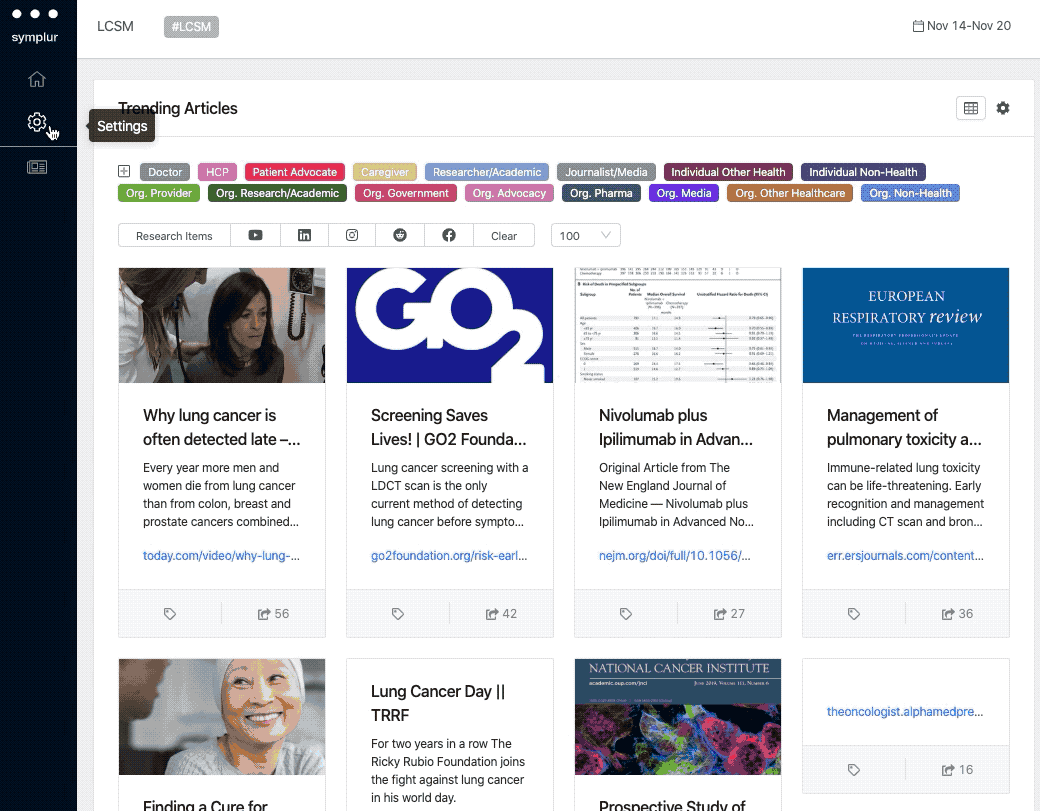
Task: Toggle the Researcher/Academic filter
Action: 487,172
